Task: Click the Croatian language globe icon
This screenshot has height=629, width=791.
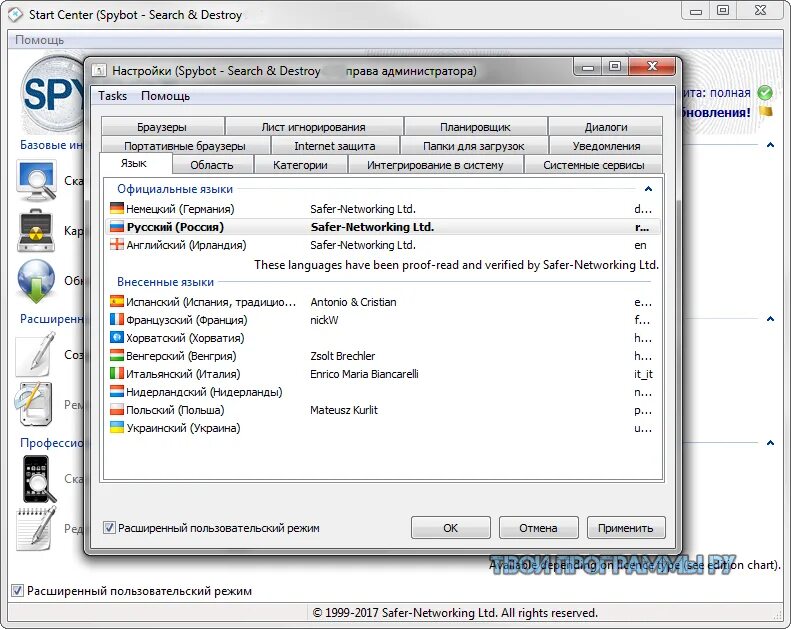Action: coord(117,337)
